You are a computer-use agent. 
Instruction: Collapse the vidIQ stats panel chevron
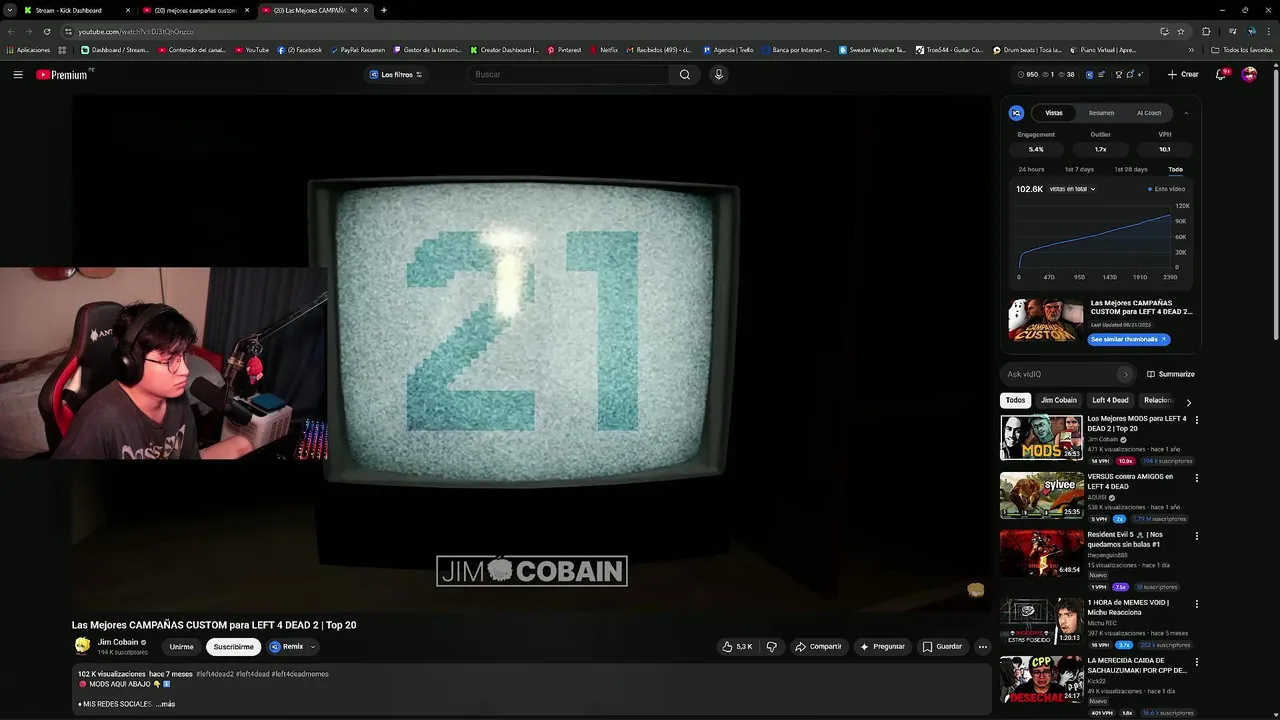click(x=1186, y=113)
